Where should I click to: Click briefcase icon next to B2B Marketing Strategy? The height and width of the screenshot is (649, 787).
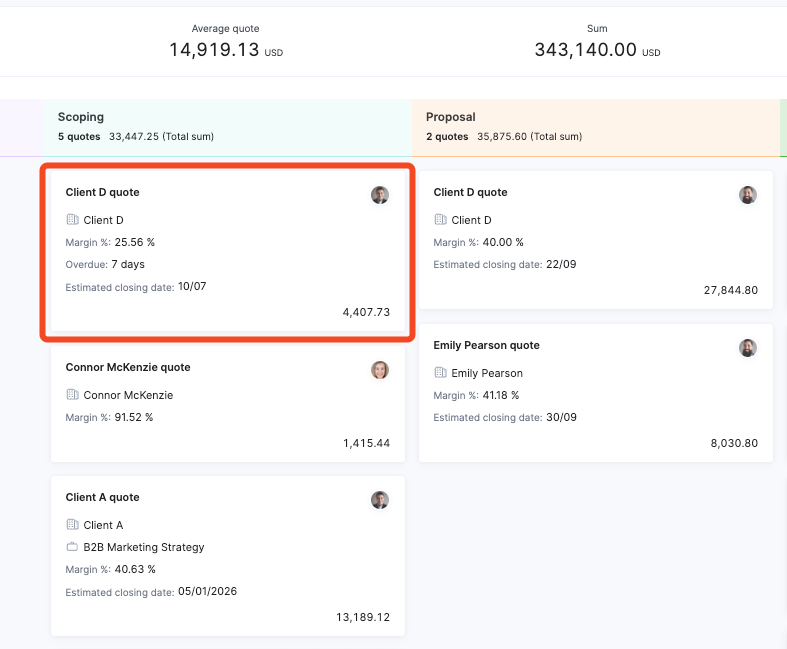point(72,547)
